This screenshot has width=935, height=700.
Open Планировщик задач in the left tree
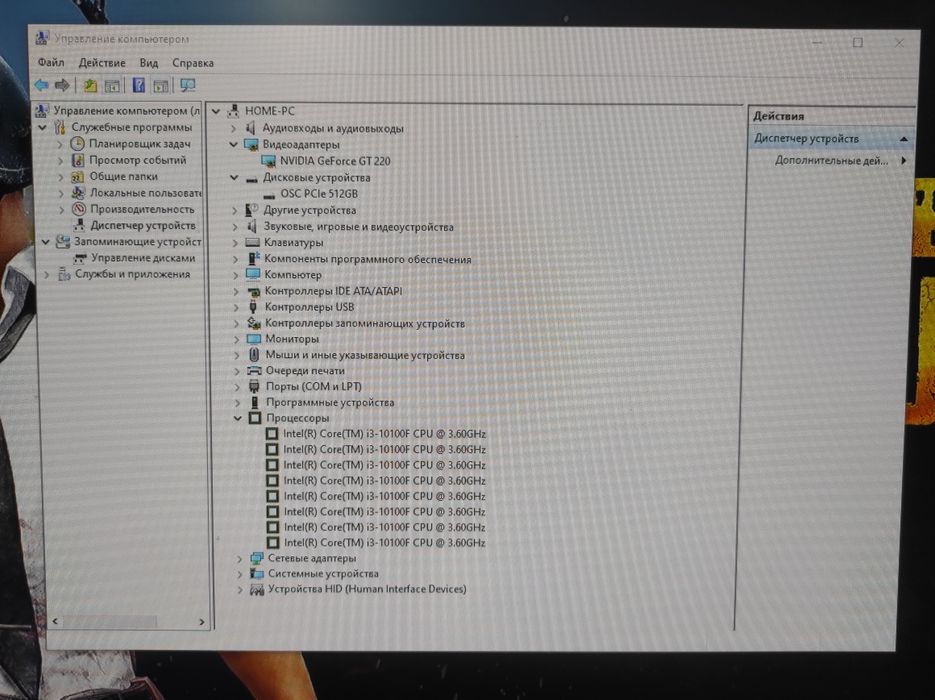140,144
